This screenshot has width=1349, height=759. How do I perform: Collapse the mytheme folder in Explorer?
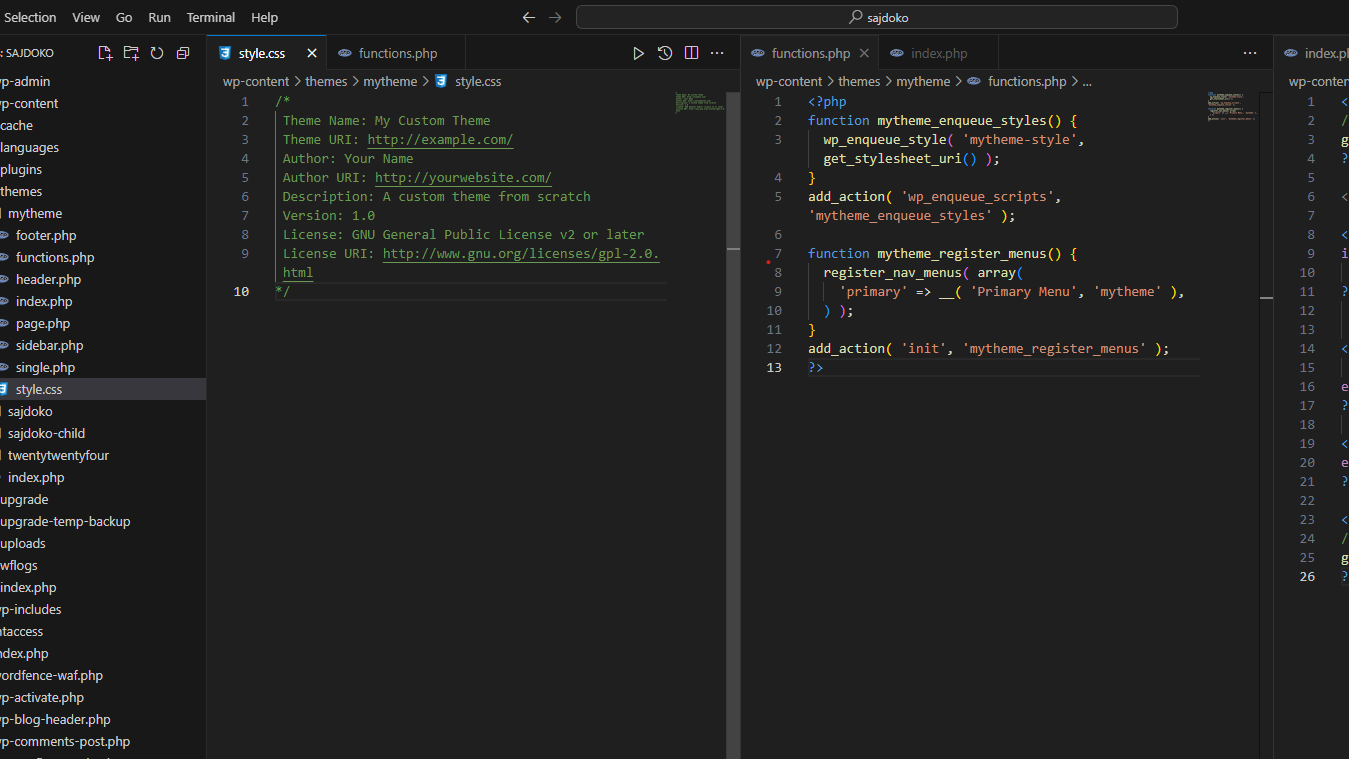click(34, 213)
